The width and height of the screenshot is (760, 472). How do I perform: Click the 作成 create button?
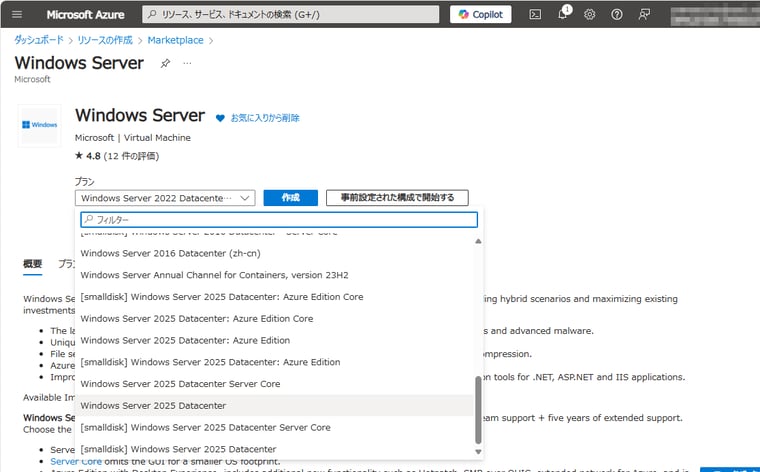pos(290,197)
